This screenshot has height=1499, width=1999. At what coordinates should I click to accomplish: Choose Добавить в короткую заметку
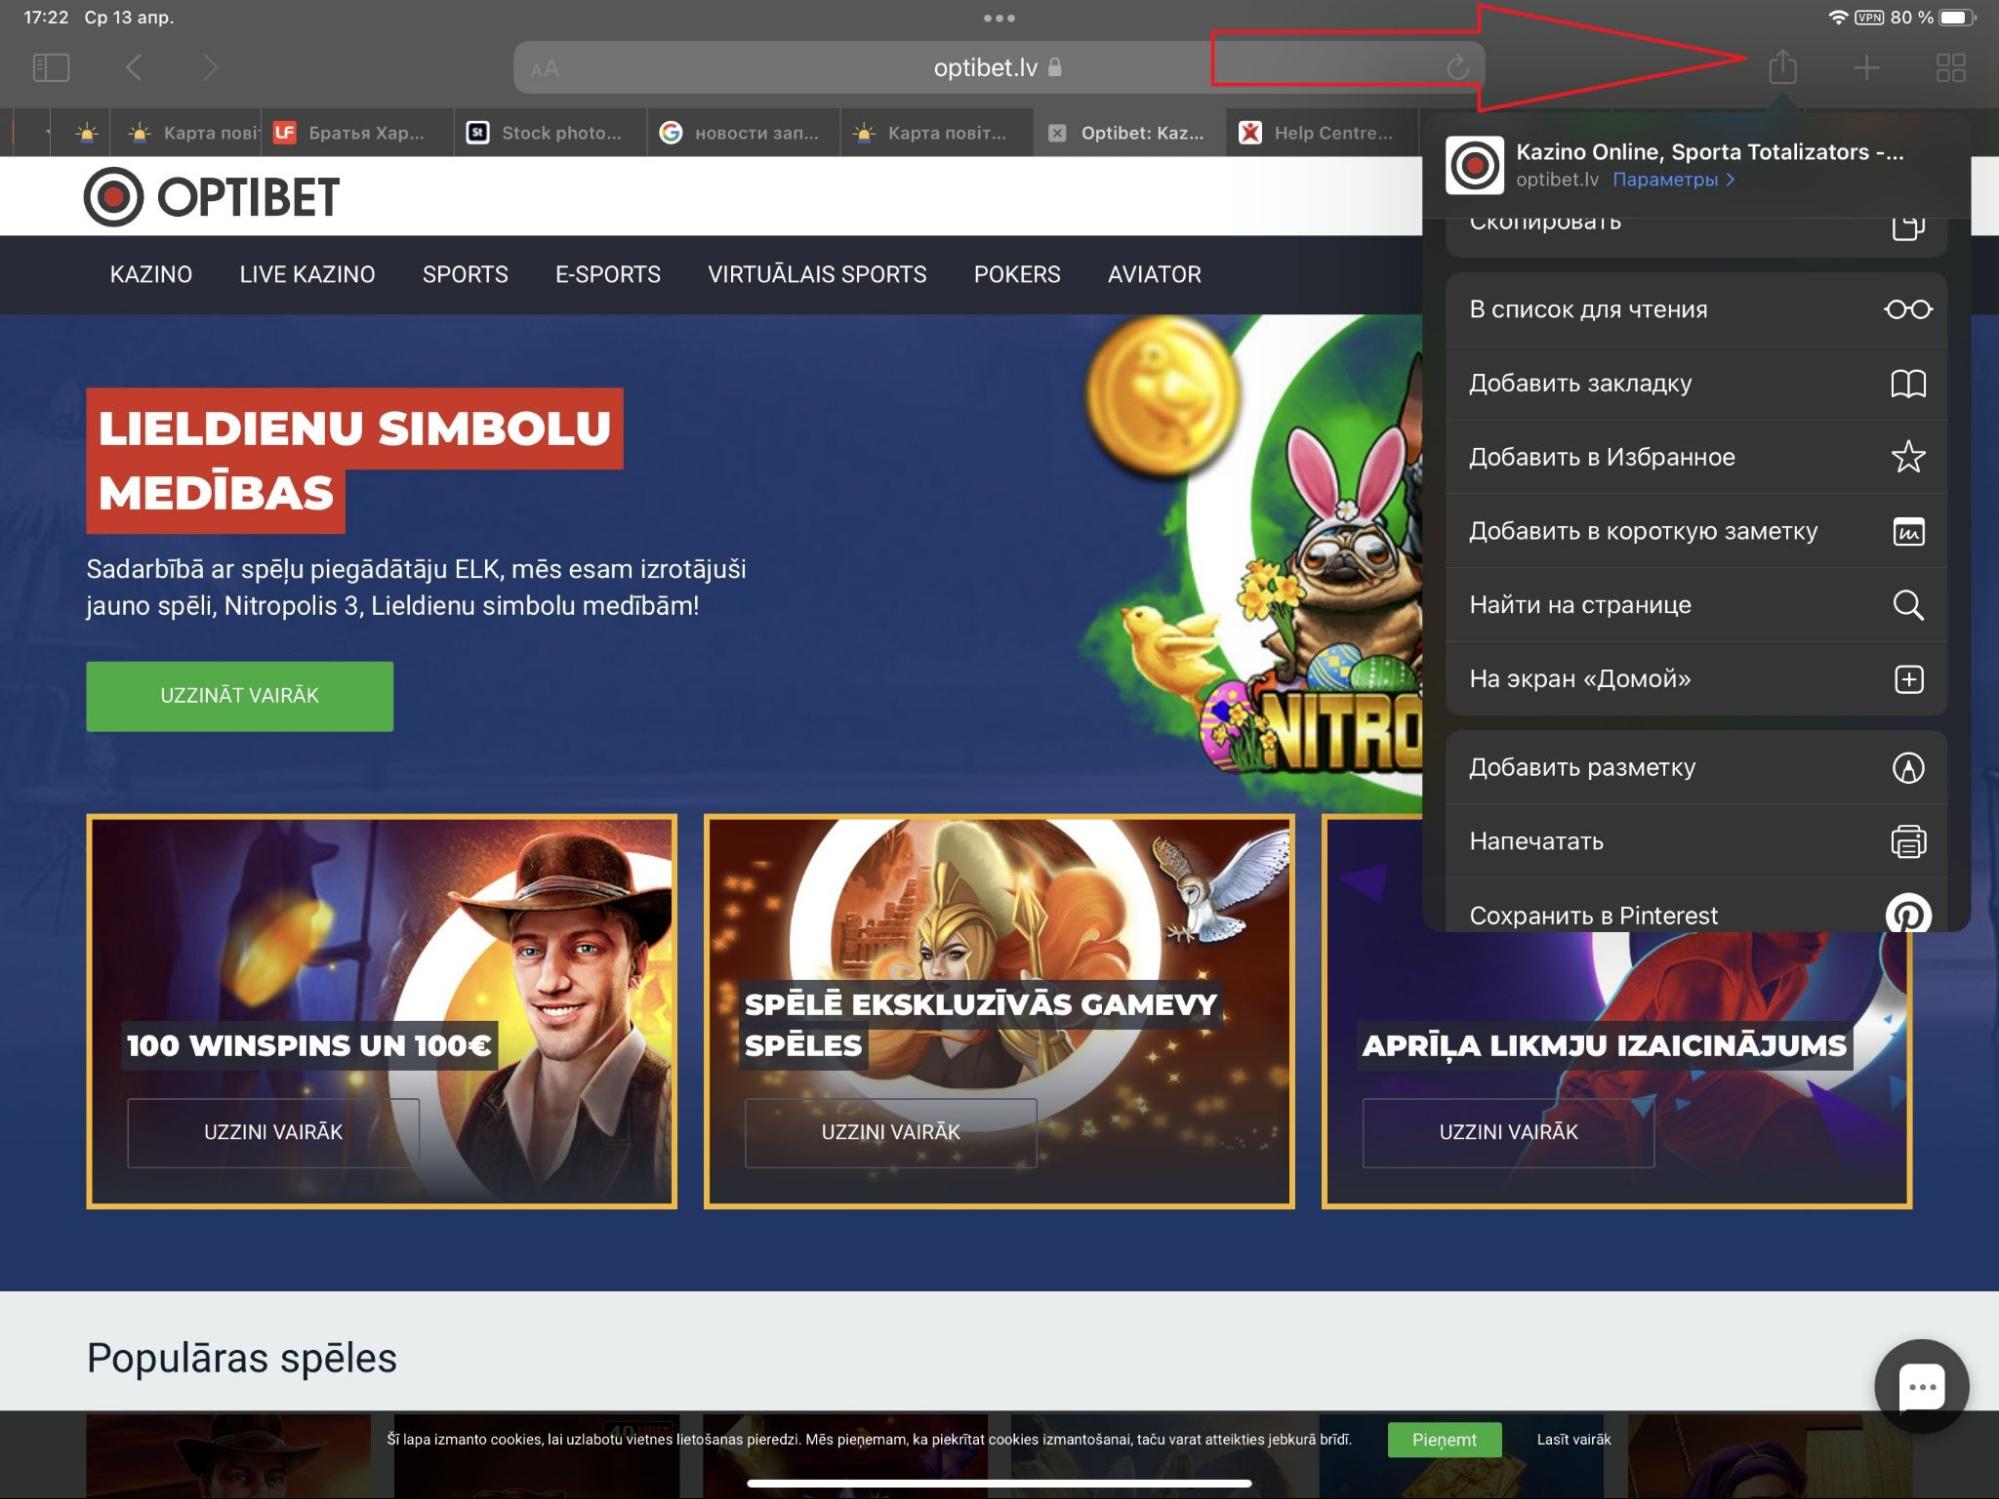pos(1696,532)
